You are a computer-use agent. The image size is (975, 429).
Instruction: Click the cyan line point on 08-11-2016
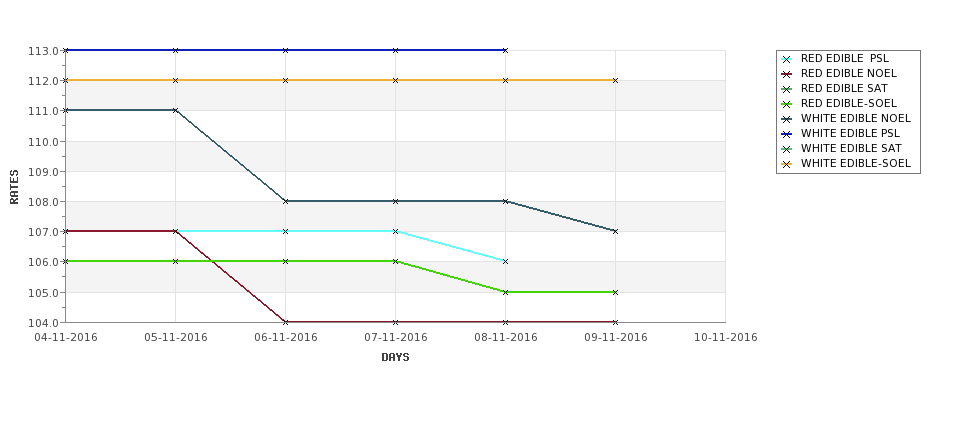506,262
